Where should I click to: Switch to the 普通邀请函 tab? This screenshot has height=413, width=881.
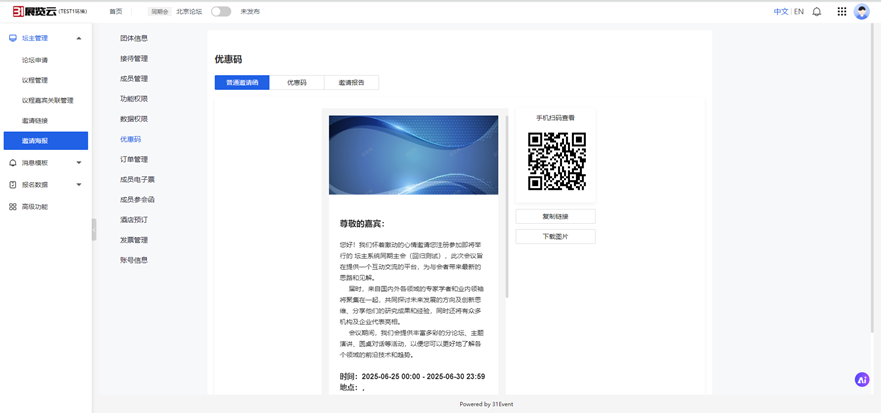tap(242, 83)
